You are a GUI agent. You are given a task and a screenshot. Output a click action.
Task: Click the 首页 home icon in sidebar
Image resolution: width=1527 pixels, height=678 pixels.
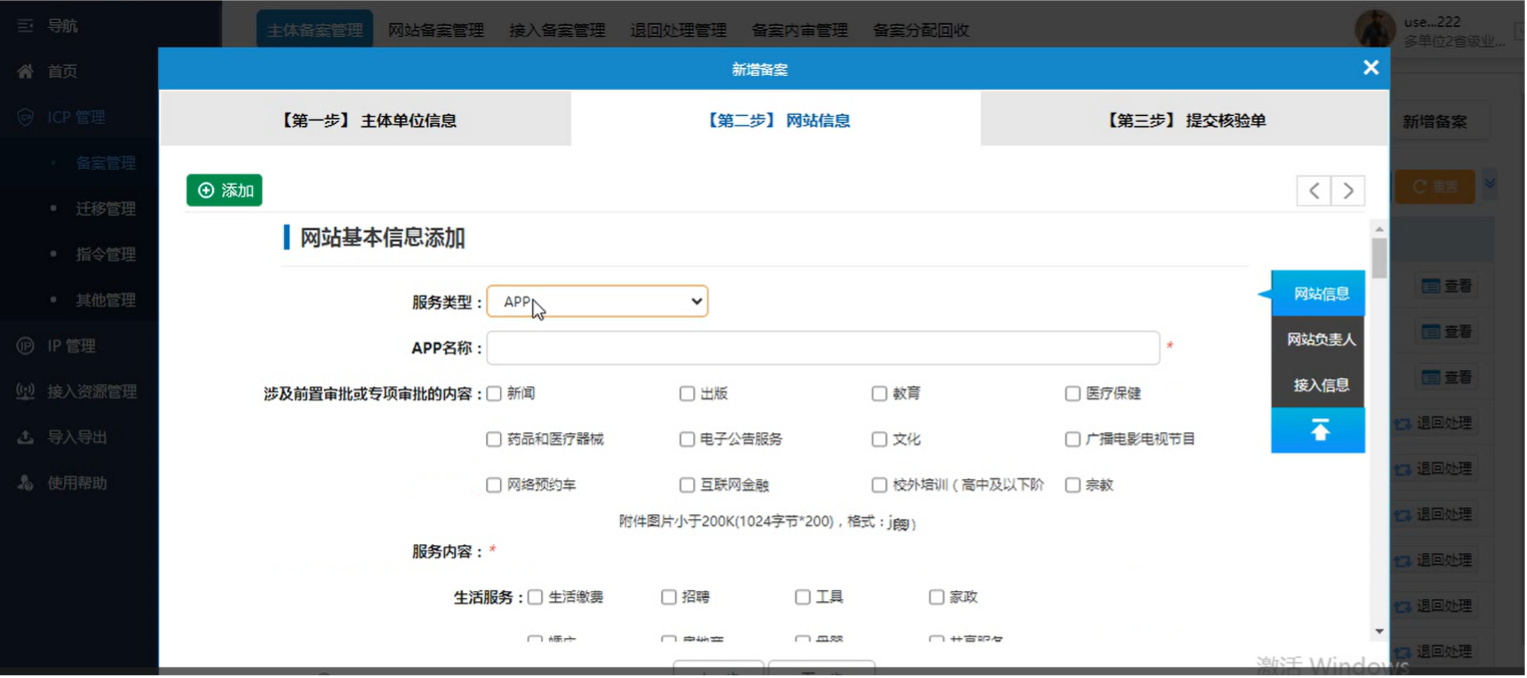click(25, 71)
